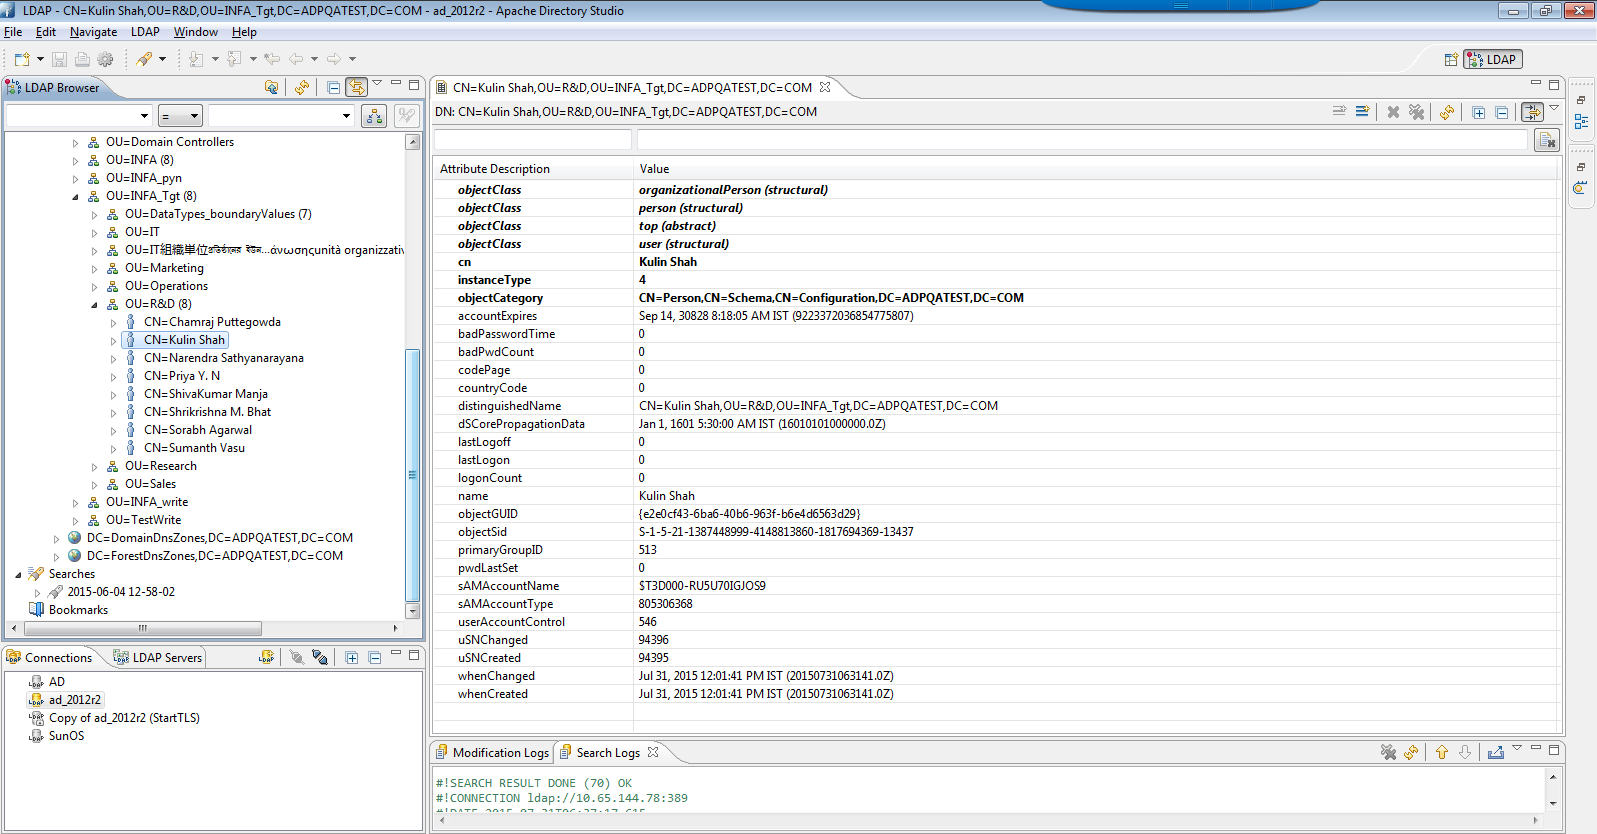Click Collapse All icon in LDAP Browser
Viewport: 1597px width, 834px height.
333,87
